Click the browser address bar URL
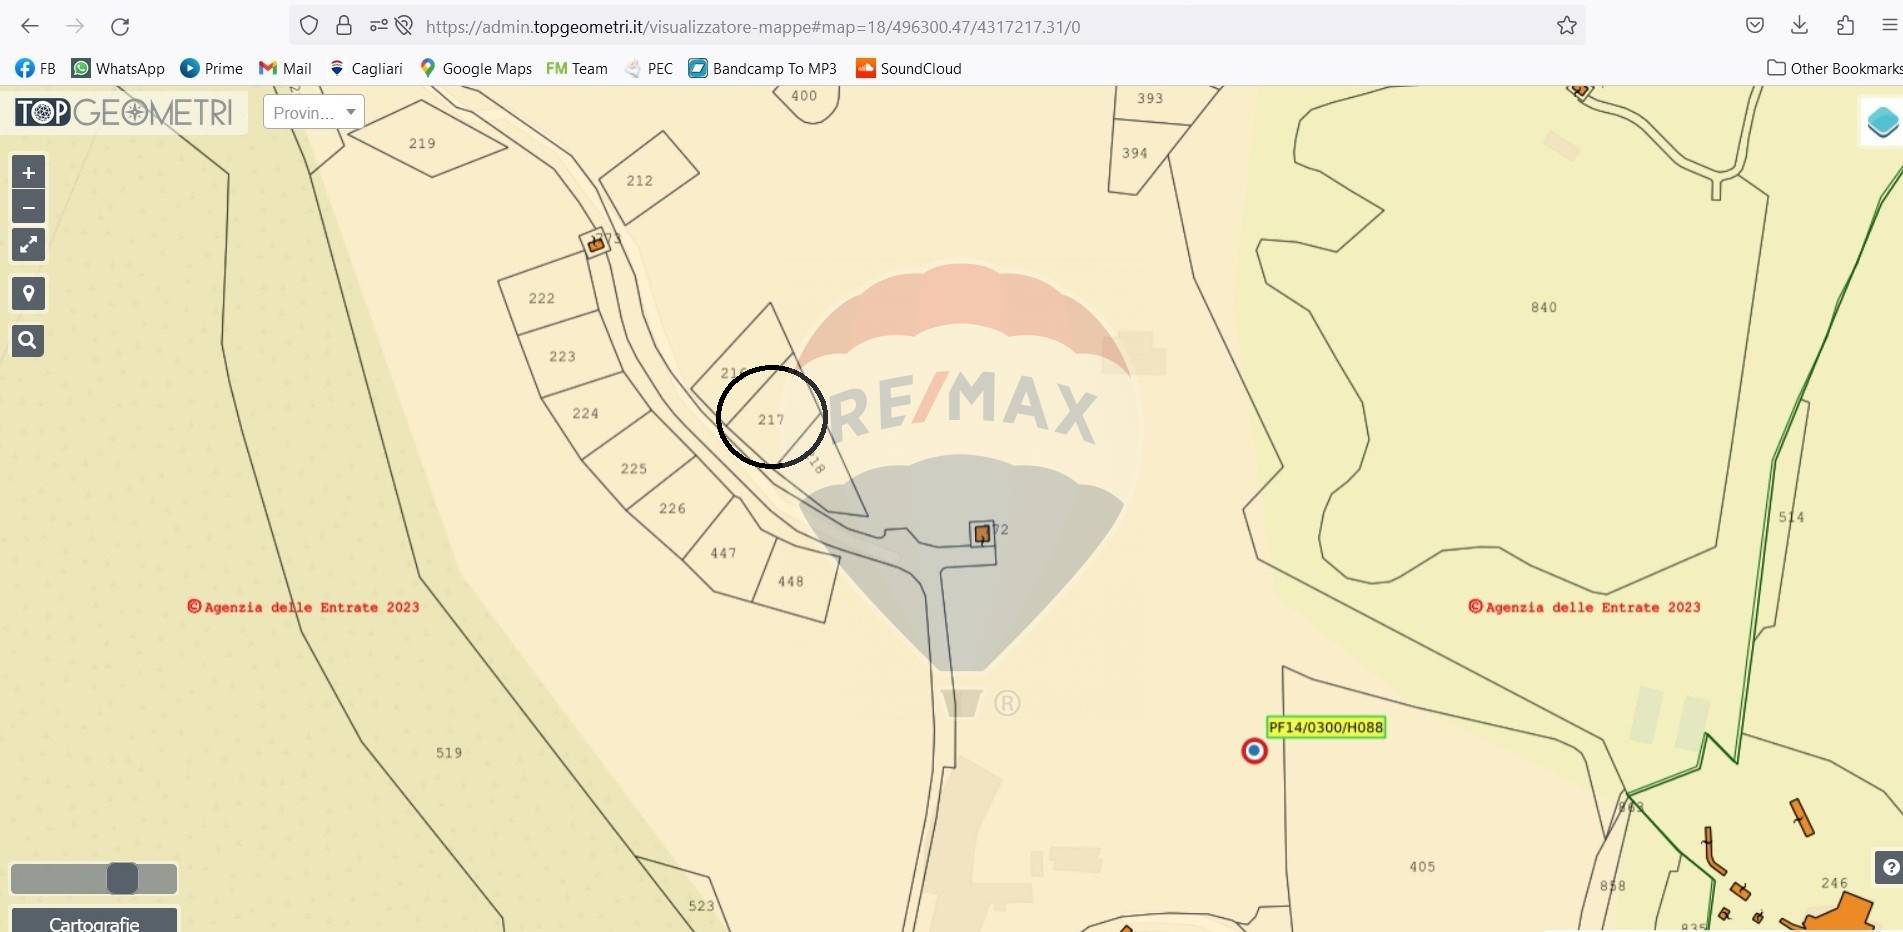Viewport: 1903px width, 932px height. [752, 27]
